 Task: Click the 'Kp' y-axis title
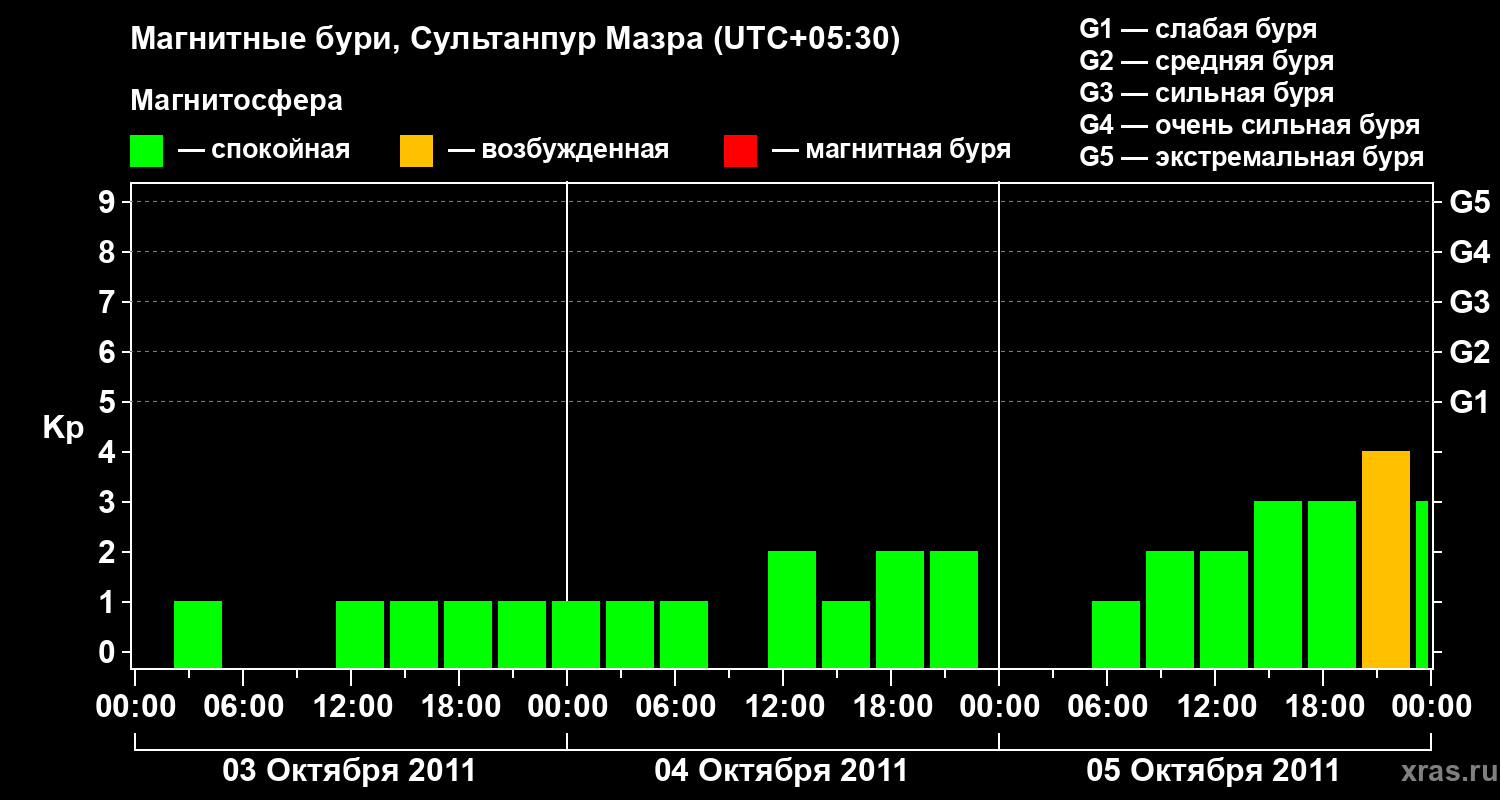[x=63, y=428]
